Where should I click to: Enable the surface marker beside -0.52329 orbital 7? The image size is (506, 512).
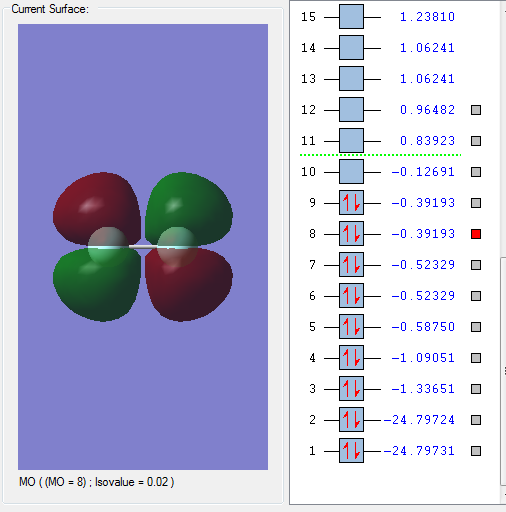point(476,265)
